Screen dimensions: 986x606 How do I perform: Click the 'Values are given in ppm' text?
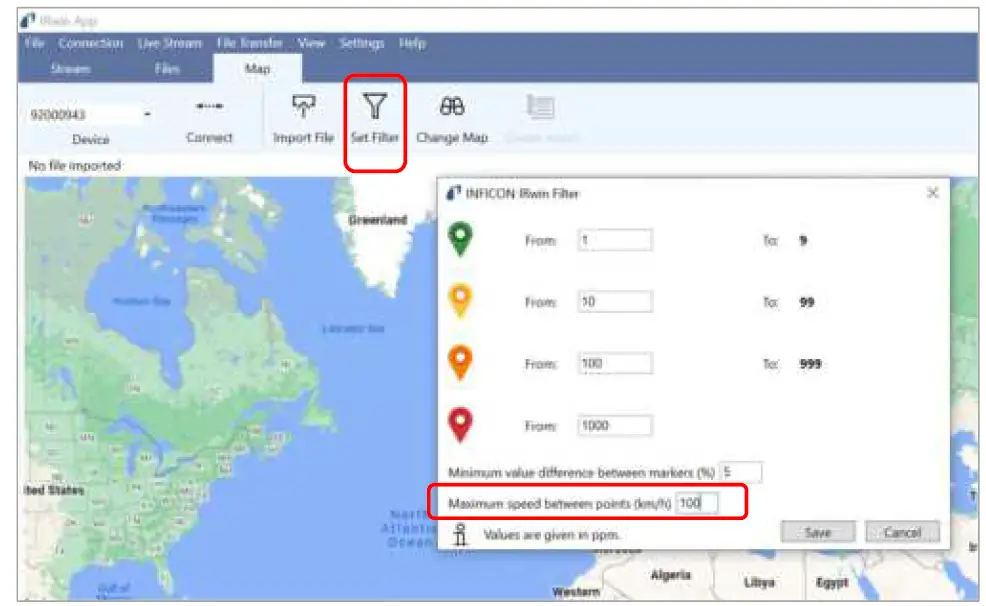(551, 535)
